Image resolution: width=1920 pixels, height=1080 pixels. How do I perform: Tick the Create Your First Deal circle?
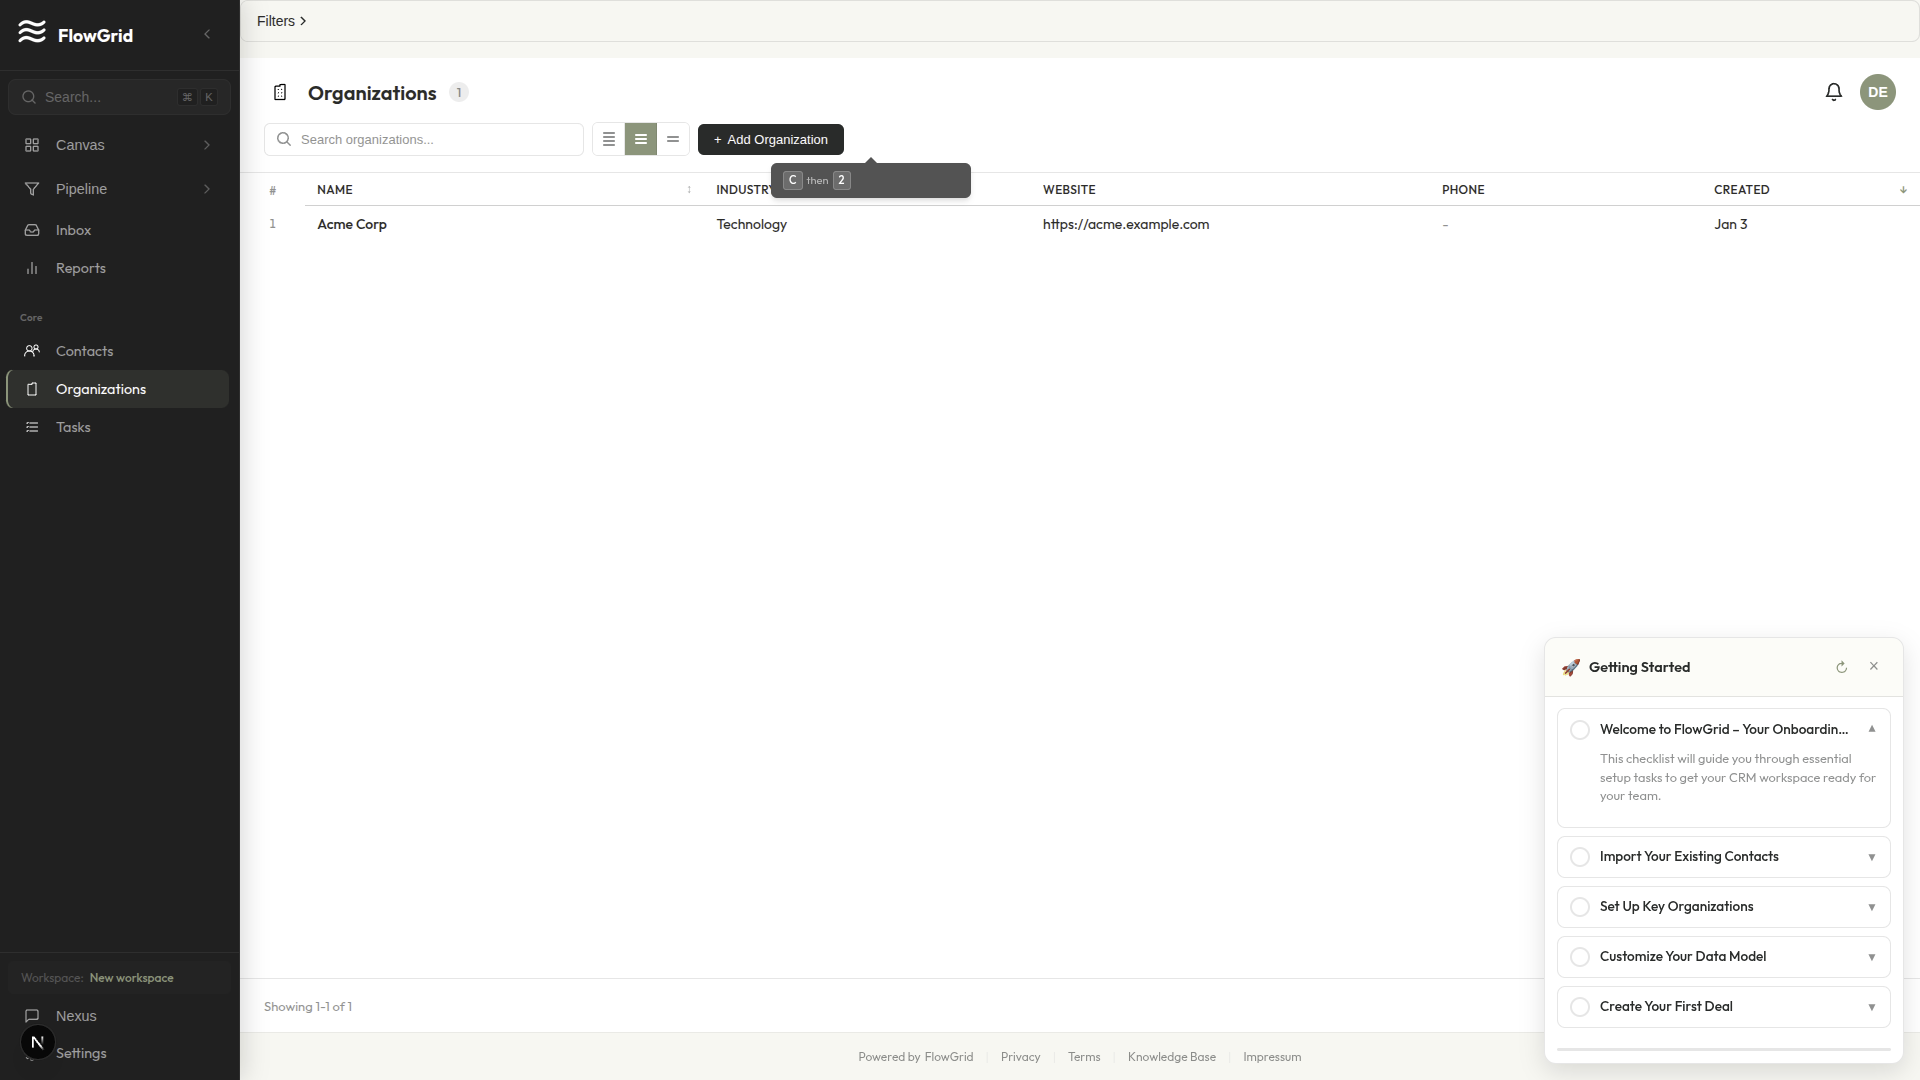1580,1007
